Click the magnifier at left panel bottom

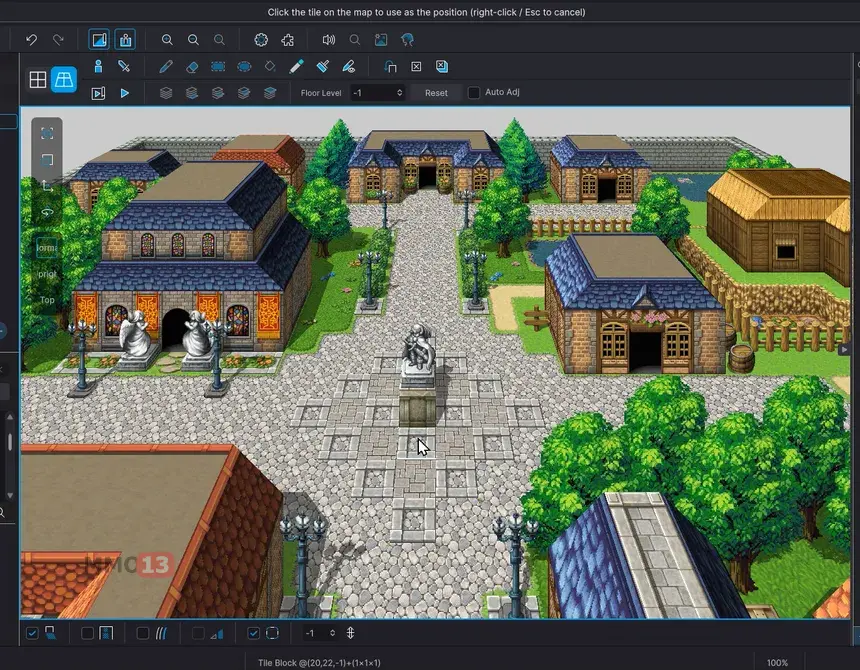(3, 513)
